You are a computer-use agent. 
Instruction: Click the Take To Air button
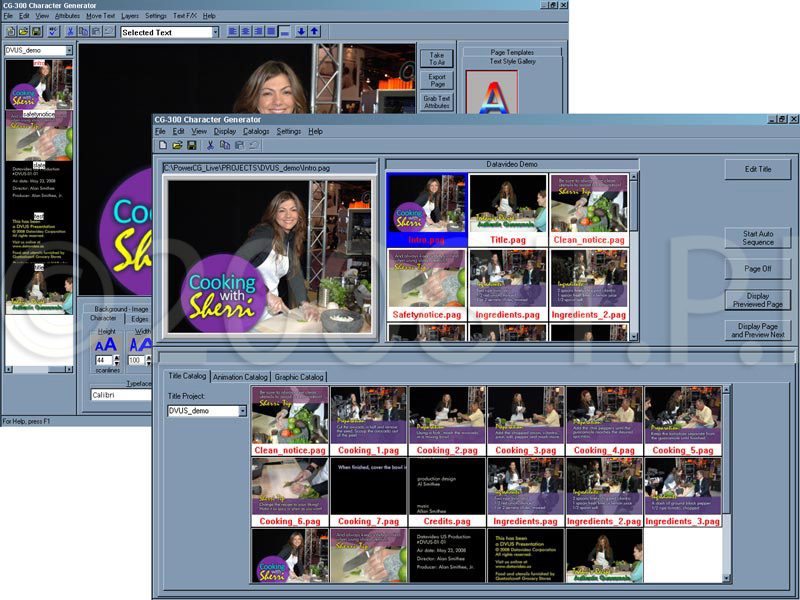(x=437, y=59)
